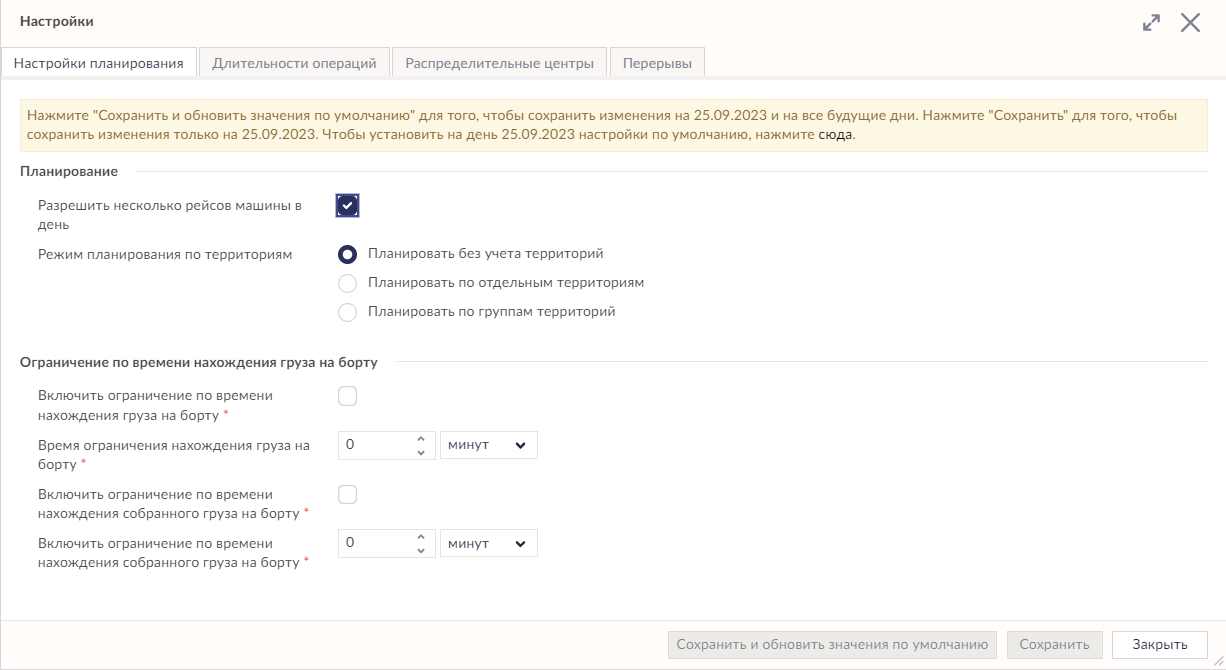Enable cargo on-board time restriction checkbox
Viewport: 1226px width, 670px height.
coord(347,396)
